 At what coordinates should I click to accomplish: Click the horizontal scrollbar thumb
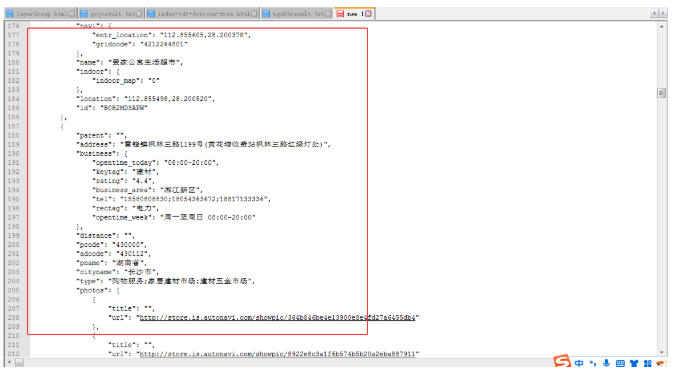click(x=19, y=363)
